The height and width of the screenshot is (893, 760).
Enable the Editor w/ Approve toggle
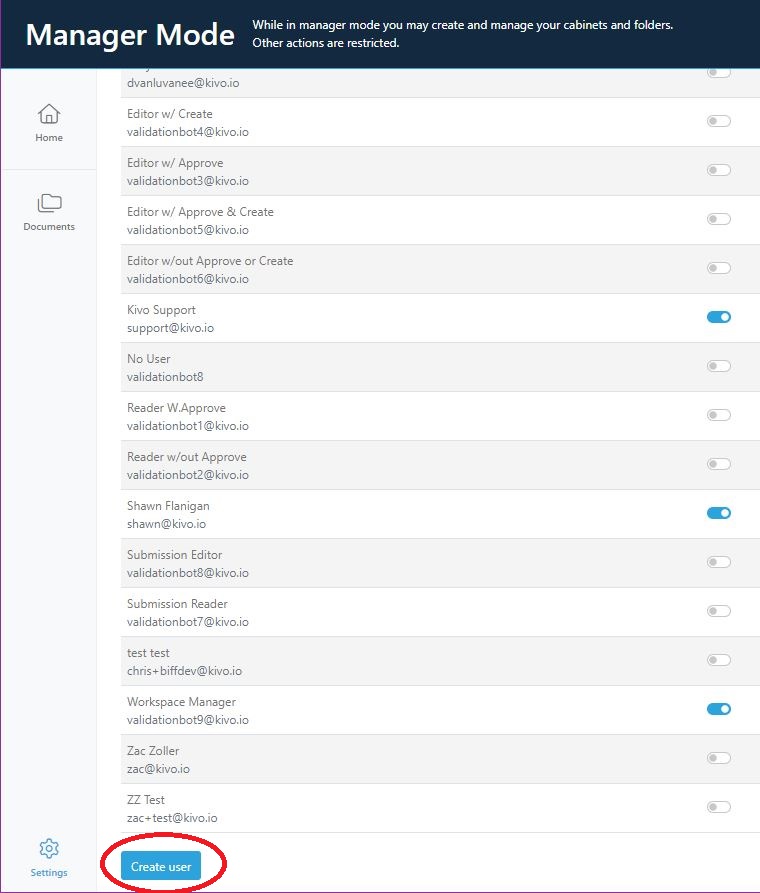pos(718,170)
